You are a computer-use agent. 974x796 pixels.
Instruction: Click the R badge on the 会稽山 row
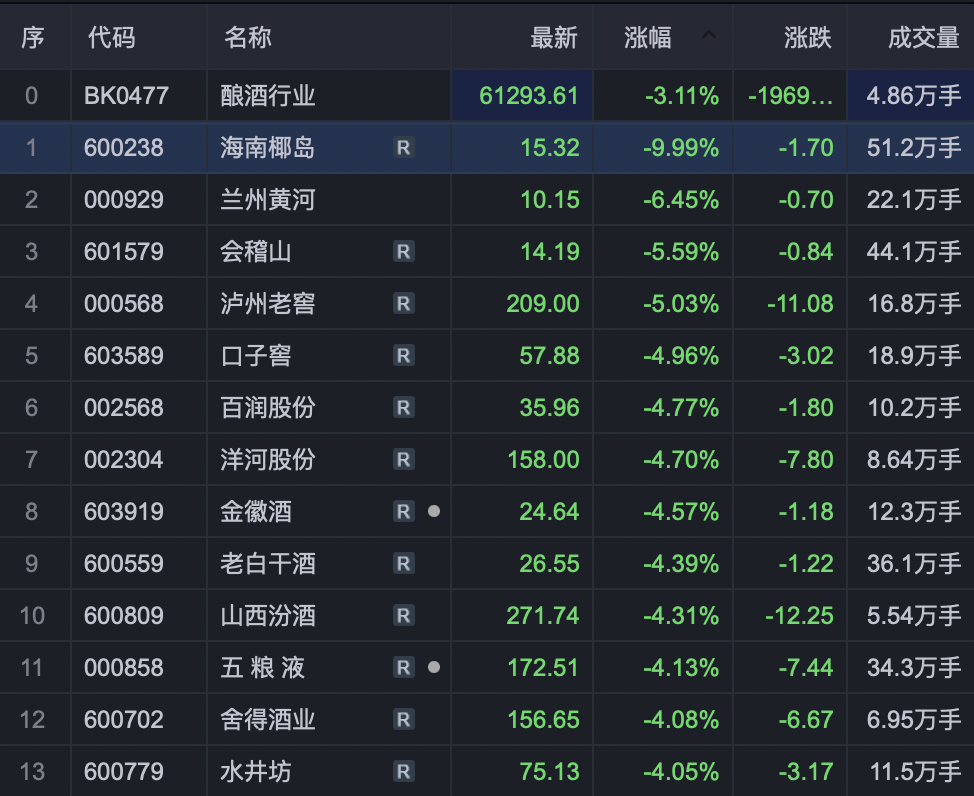pos(403,252)
